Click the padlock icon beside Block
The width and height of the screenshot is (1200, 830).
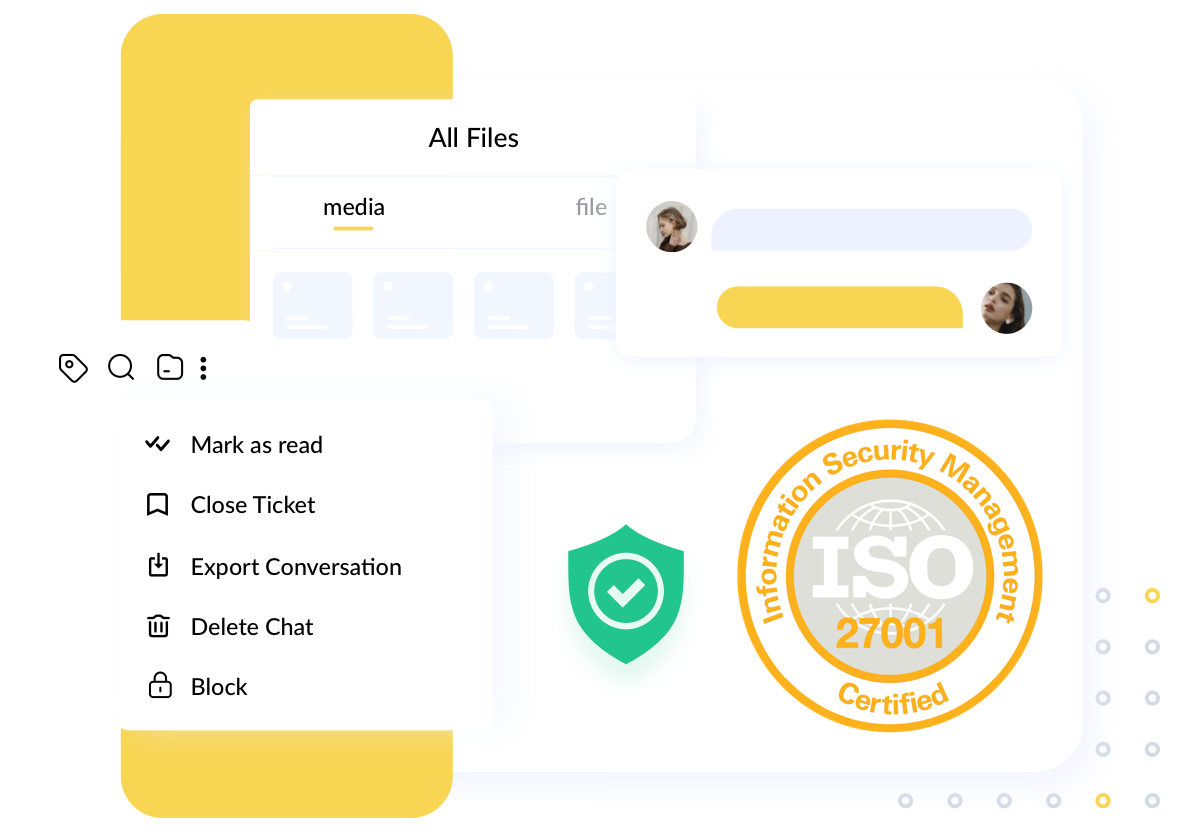159,686
